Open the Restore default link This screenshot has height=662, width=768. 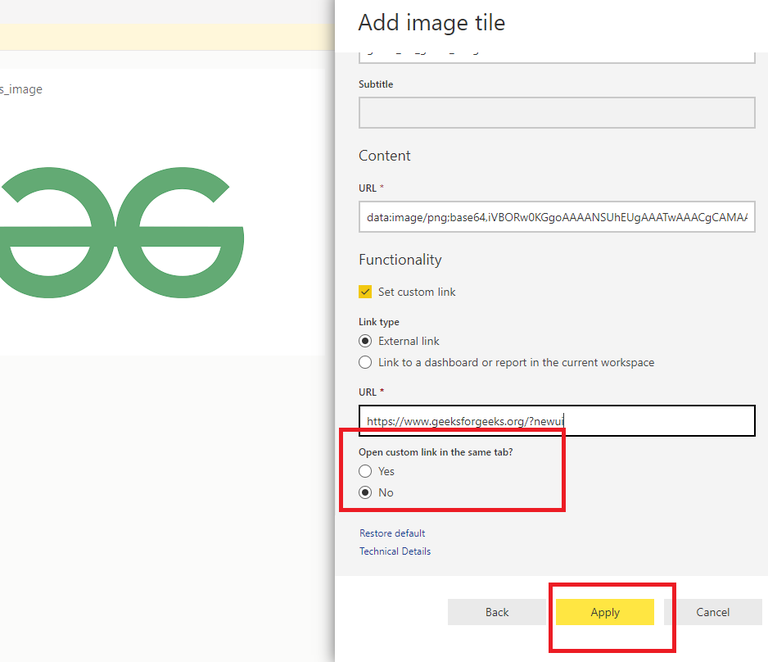tap(392, 533)
